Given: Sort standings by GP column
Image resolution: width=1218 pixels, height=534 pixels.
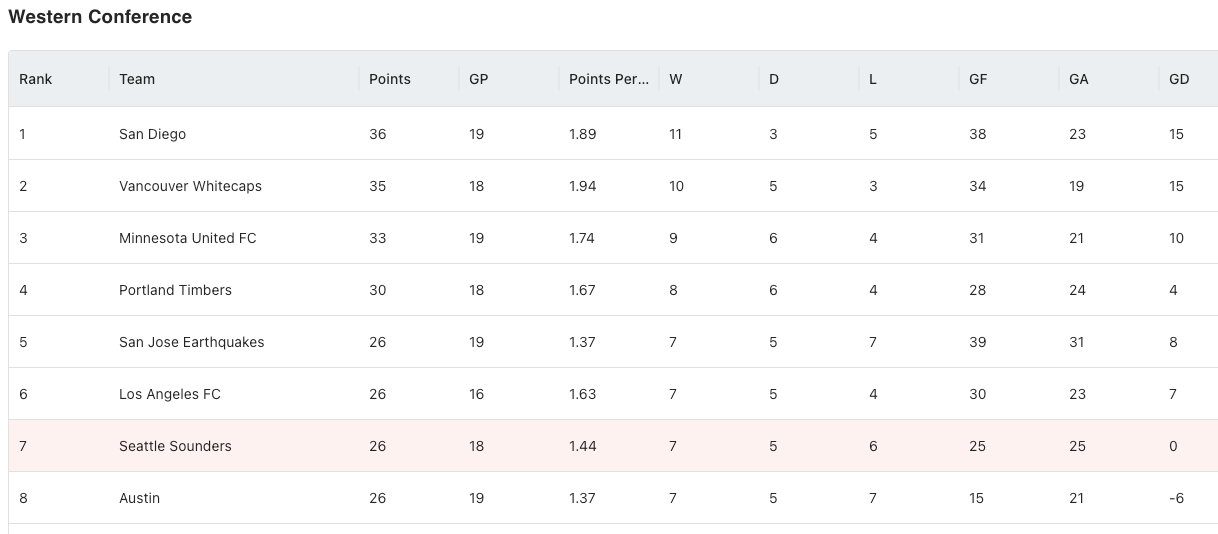Looking at the screenshot, I should tap(509, 79).
